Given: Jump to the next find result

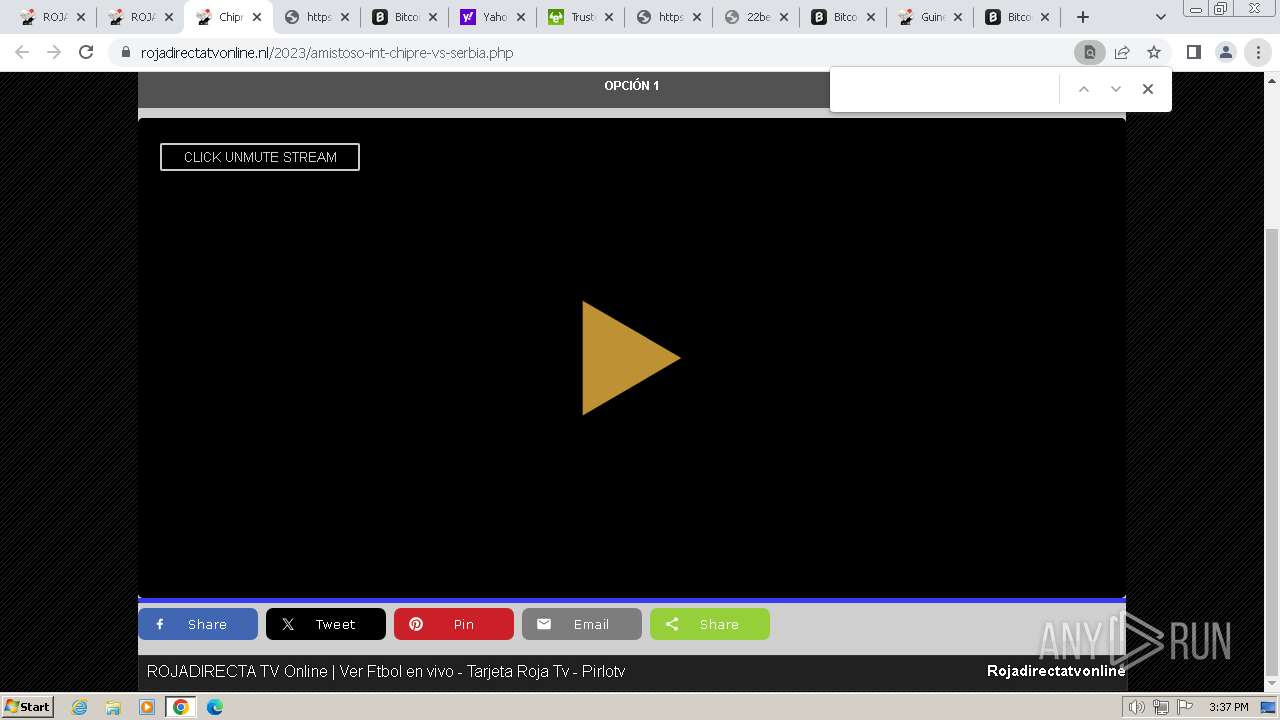Looking at the screenshot, I should coord(1116,89).
